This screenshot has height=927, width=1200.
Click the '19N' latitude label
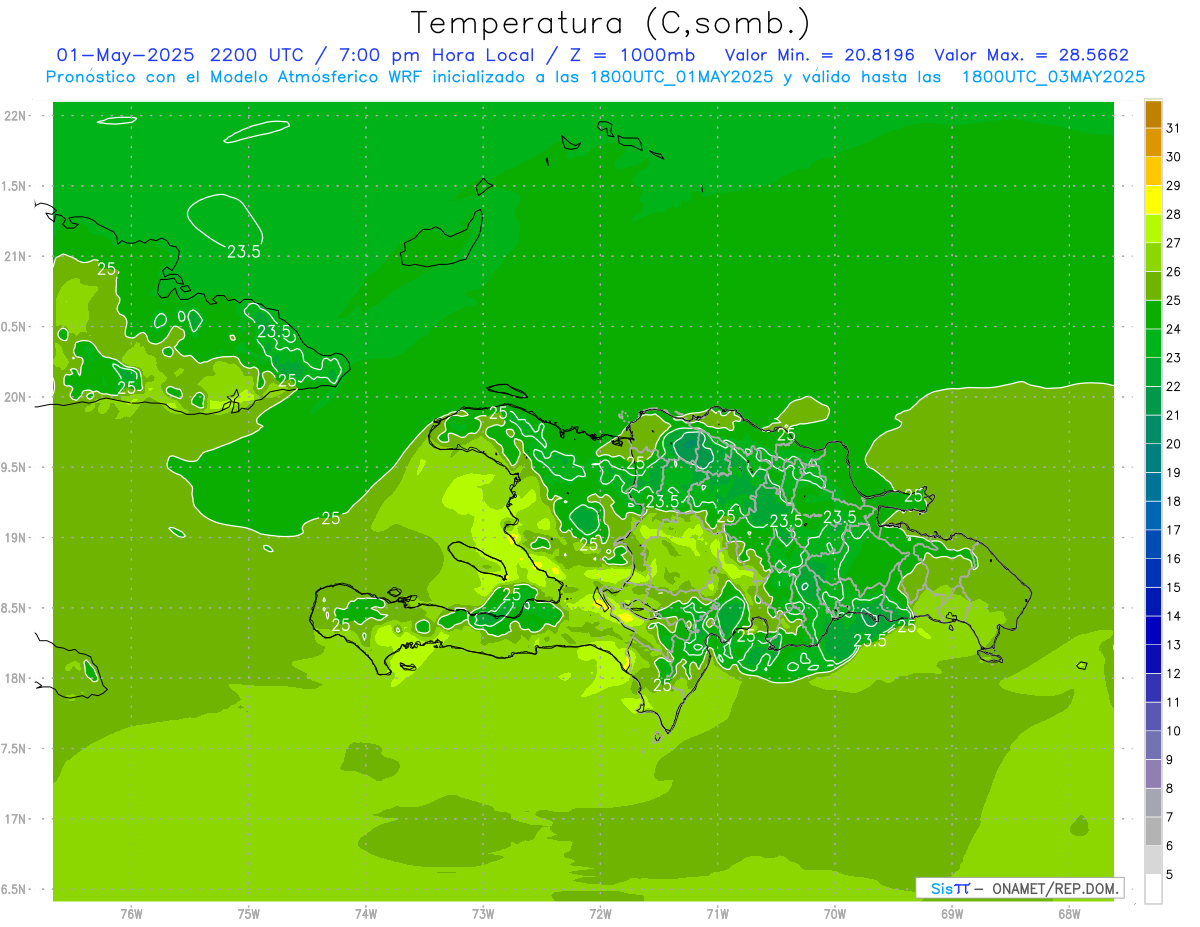point(14,538)
